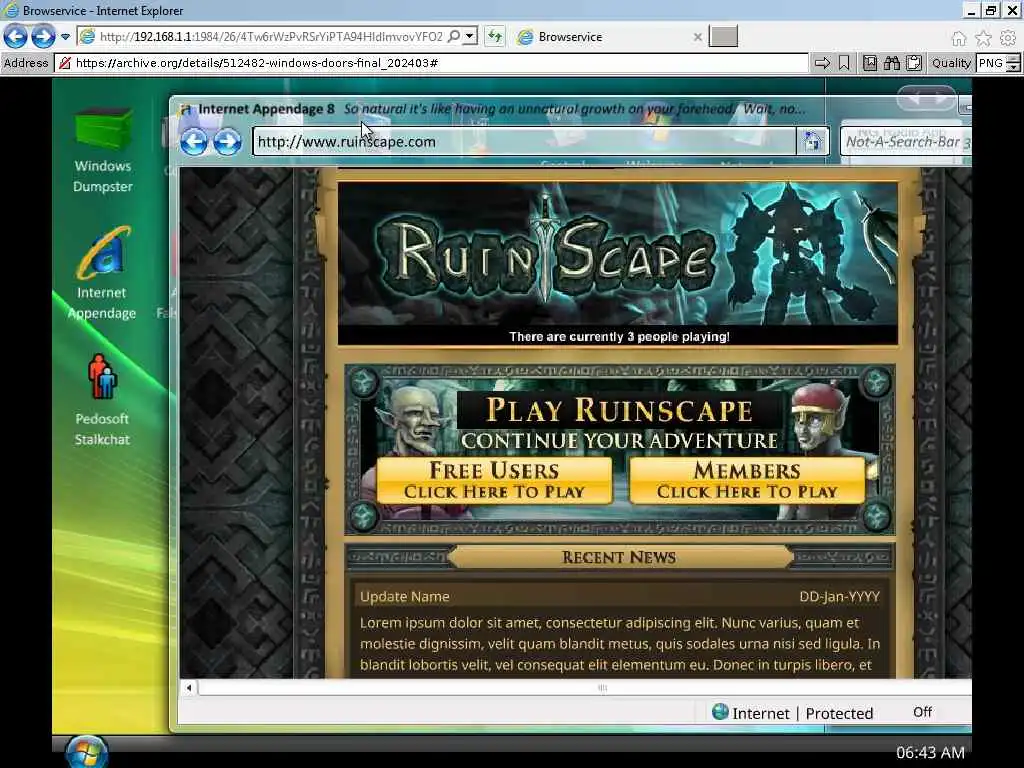Click the refresh icon beside ruinscape URL

point(812,142)
